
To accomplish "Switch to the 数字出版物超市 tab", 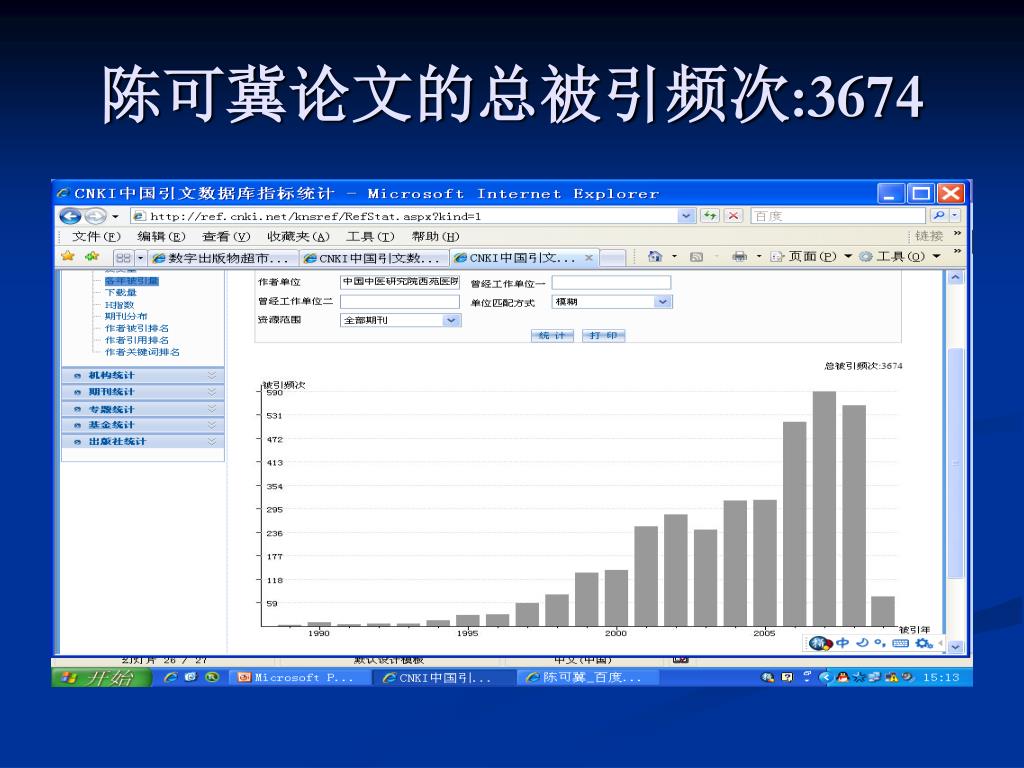I will (x=223, y=258).
